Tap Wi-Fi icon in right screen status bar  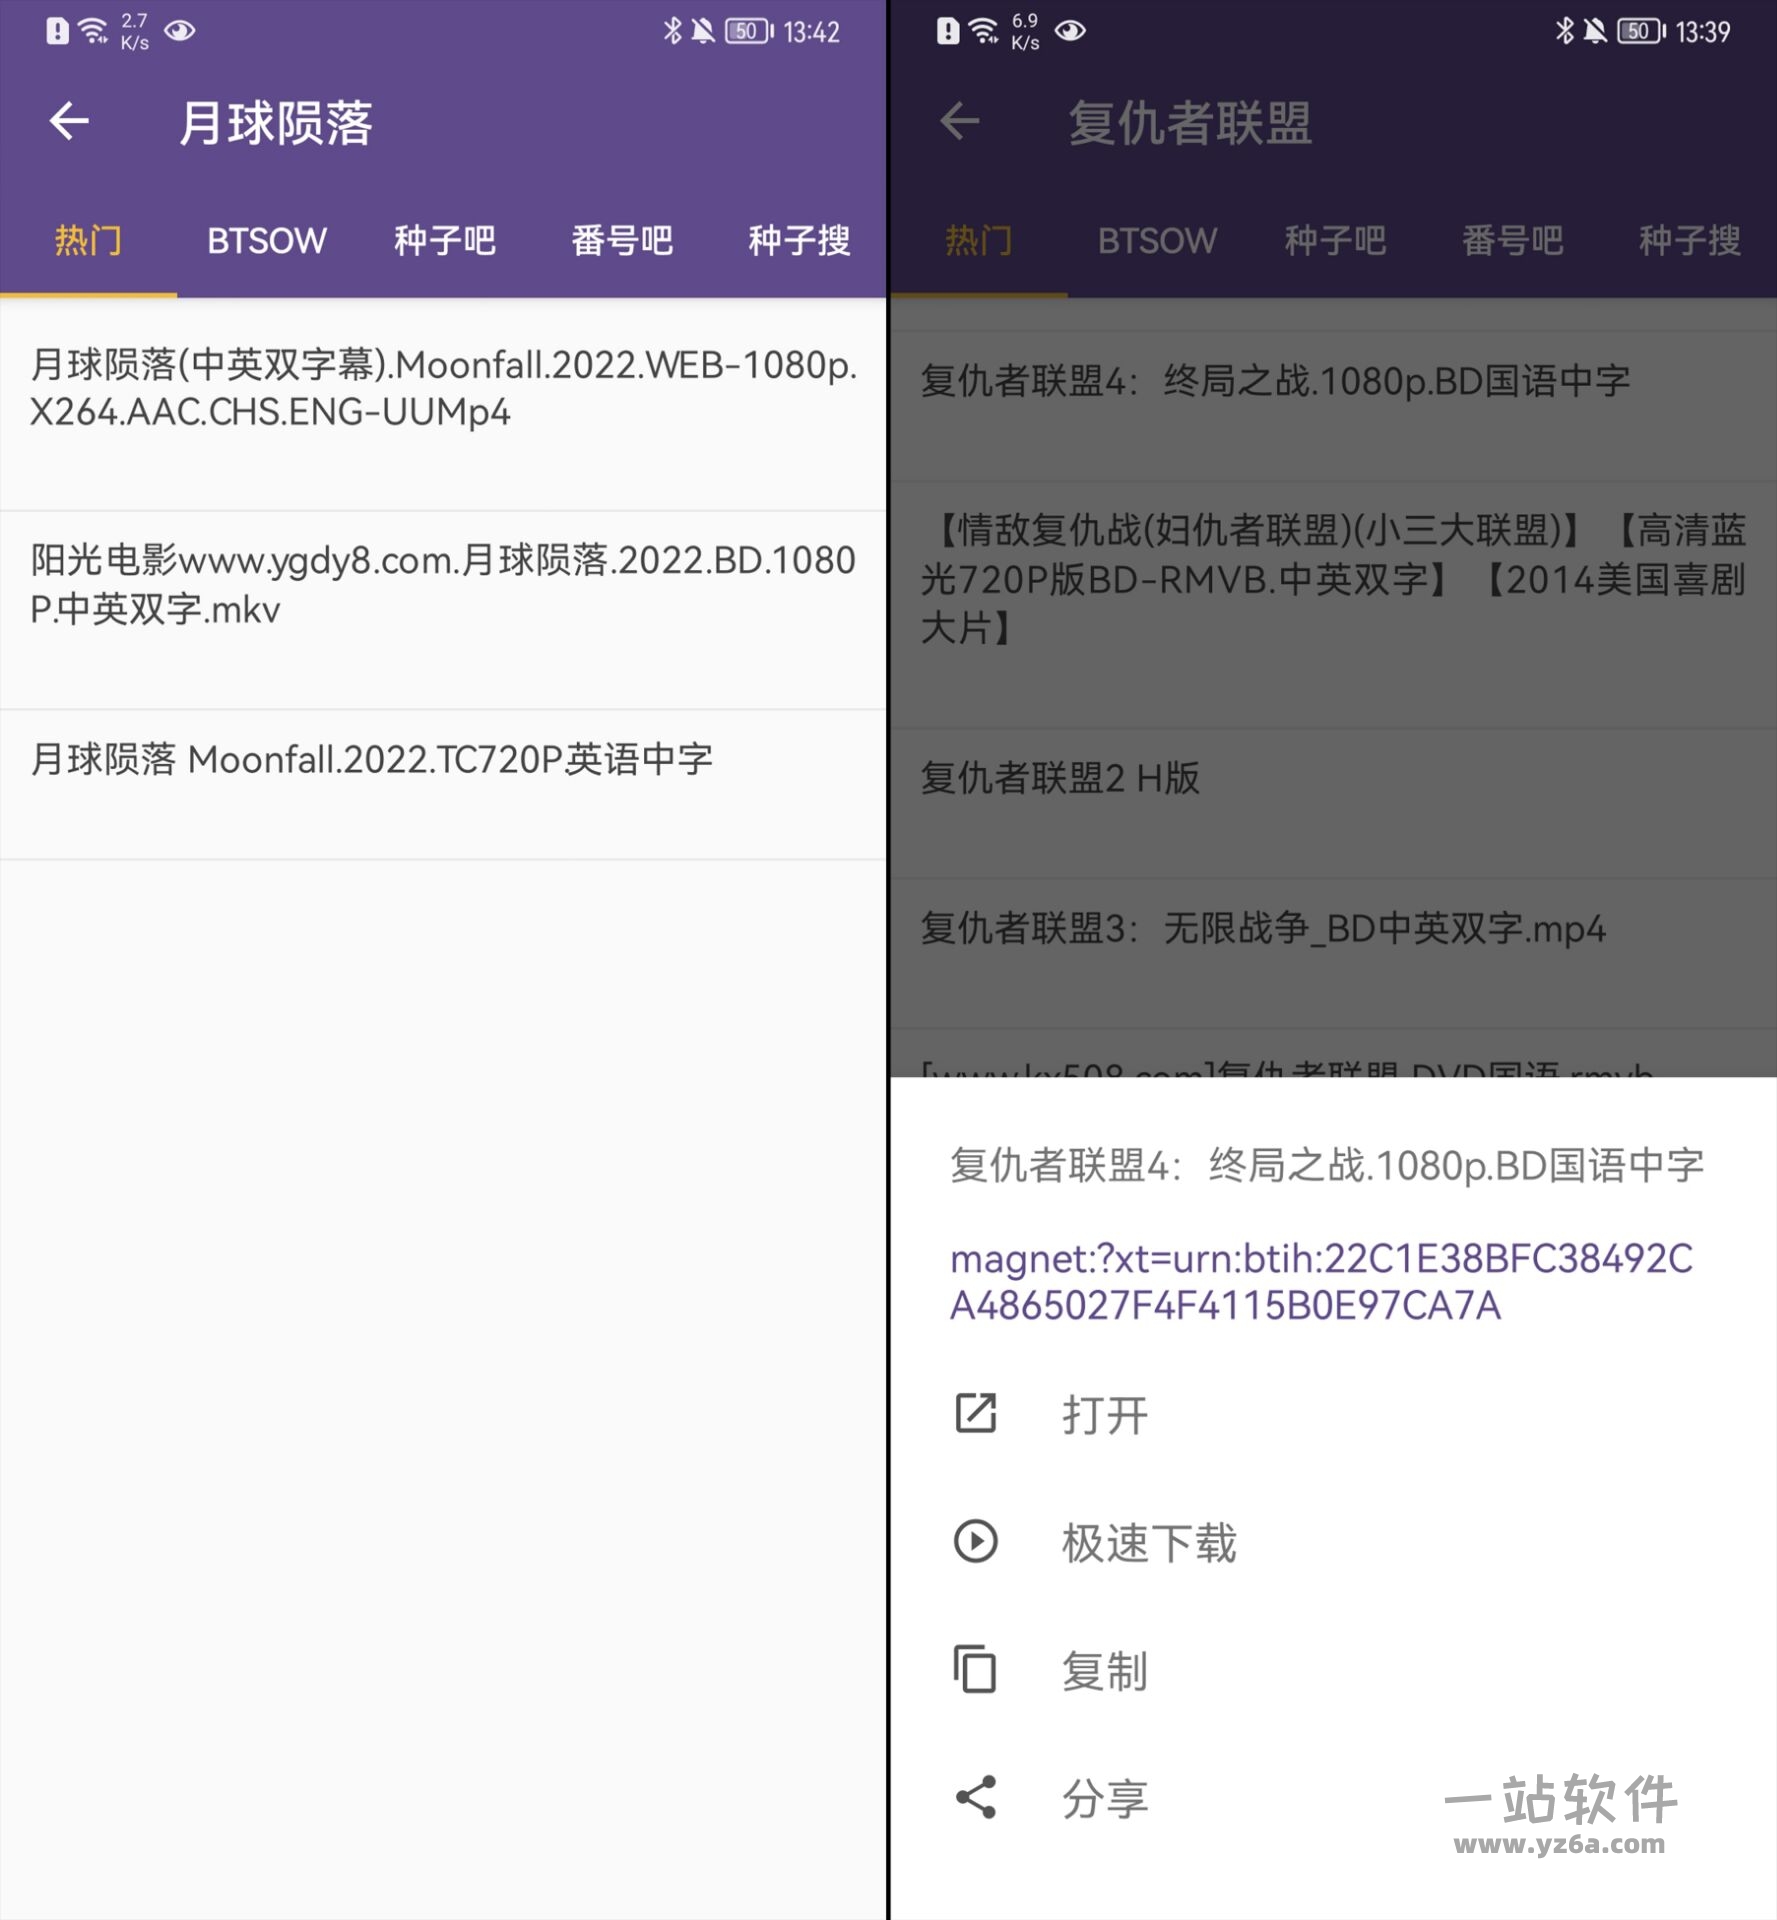(x=984, y=31)
